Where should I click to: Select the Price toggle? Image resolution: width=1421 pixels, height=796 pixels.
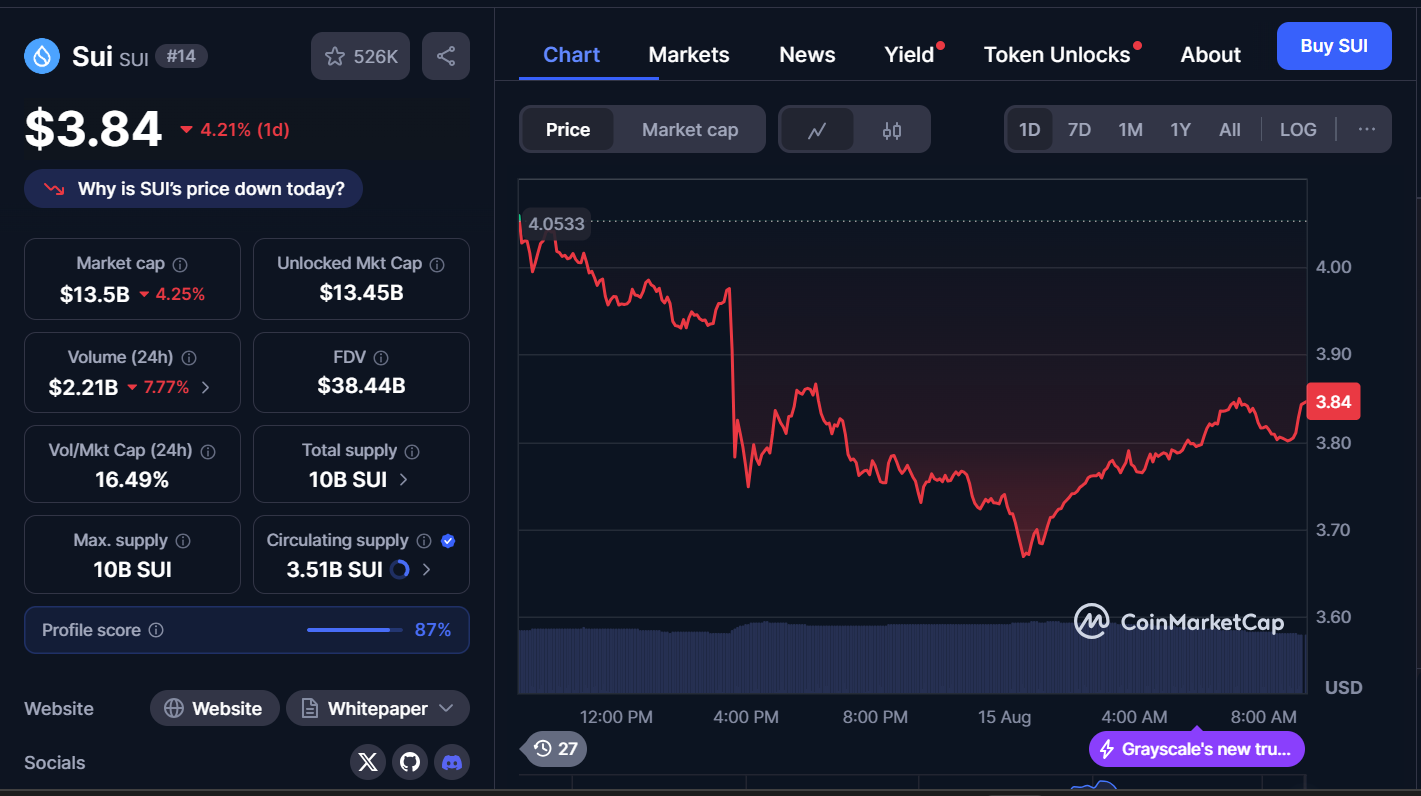point(568,130)
